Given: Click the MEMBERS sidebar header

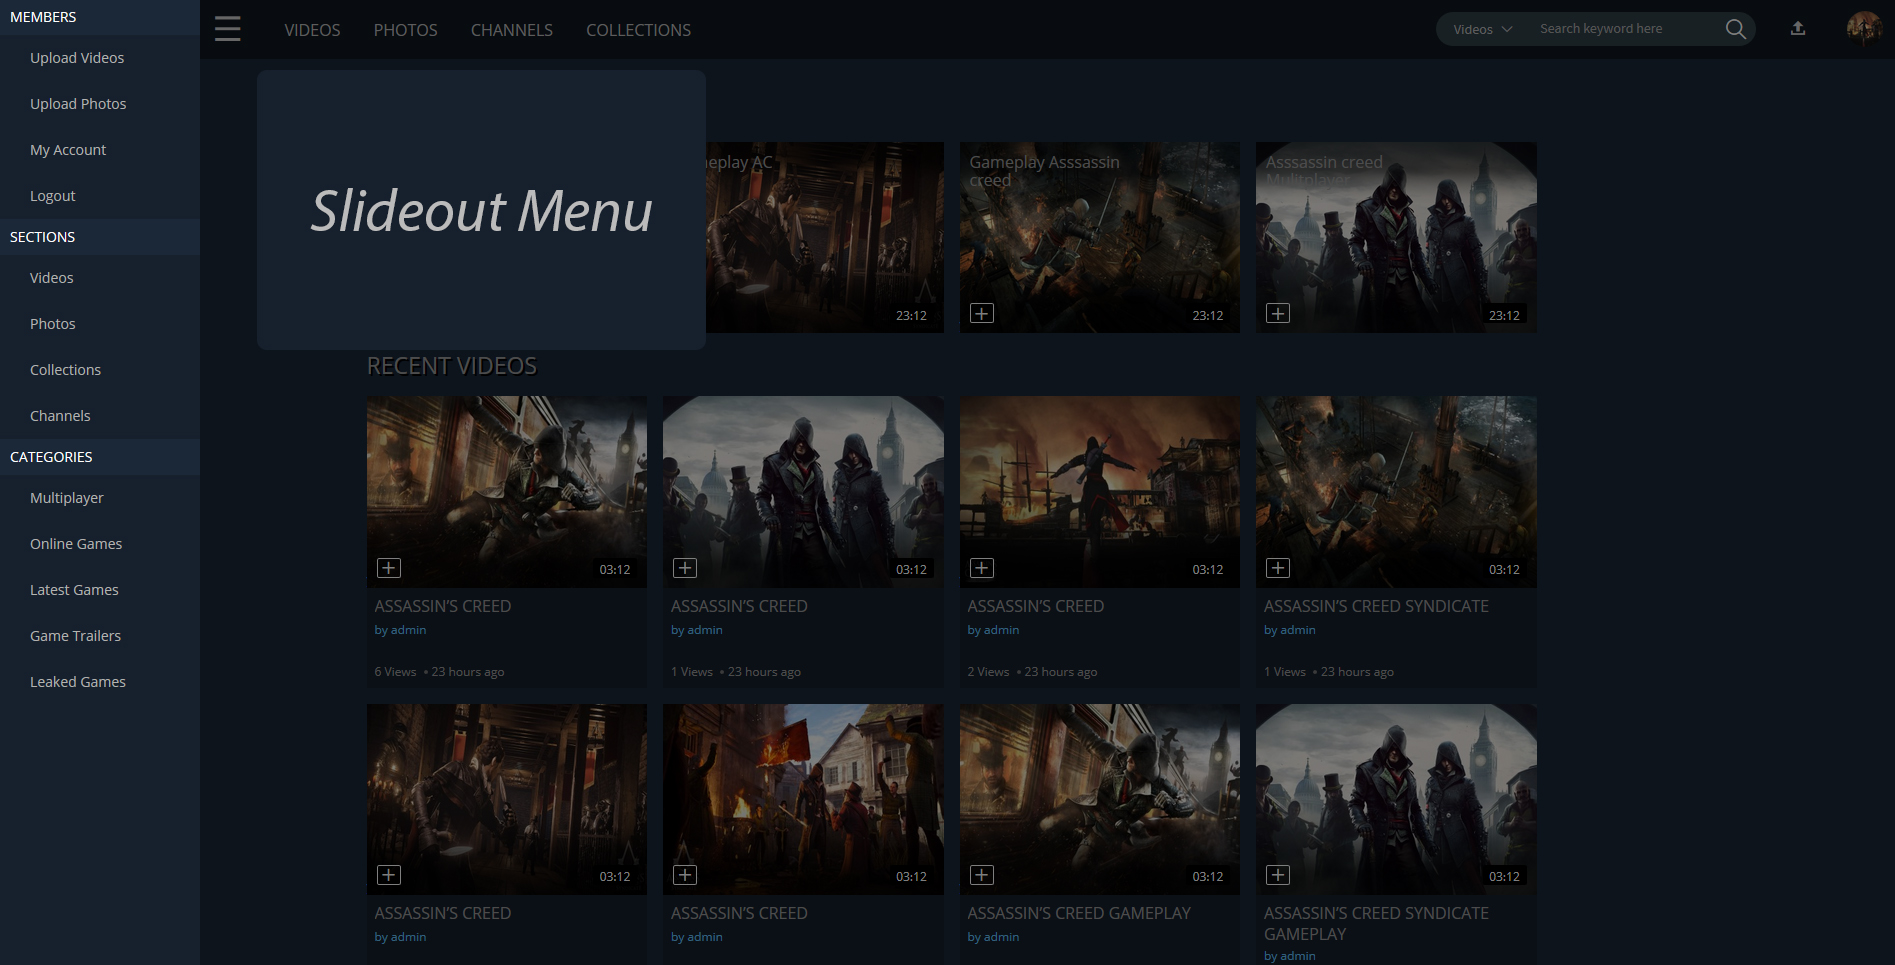Looking at the screenshot, I should tap(100, 17).
